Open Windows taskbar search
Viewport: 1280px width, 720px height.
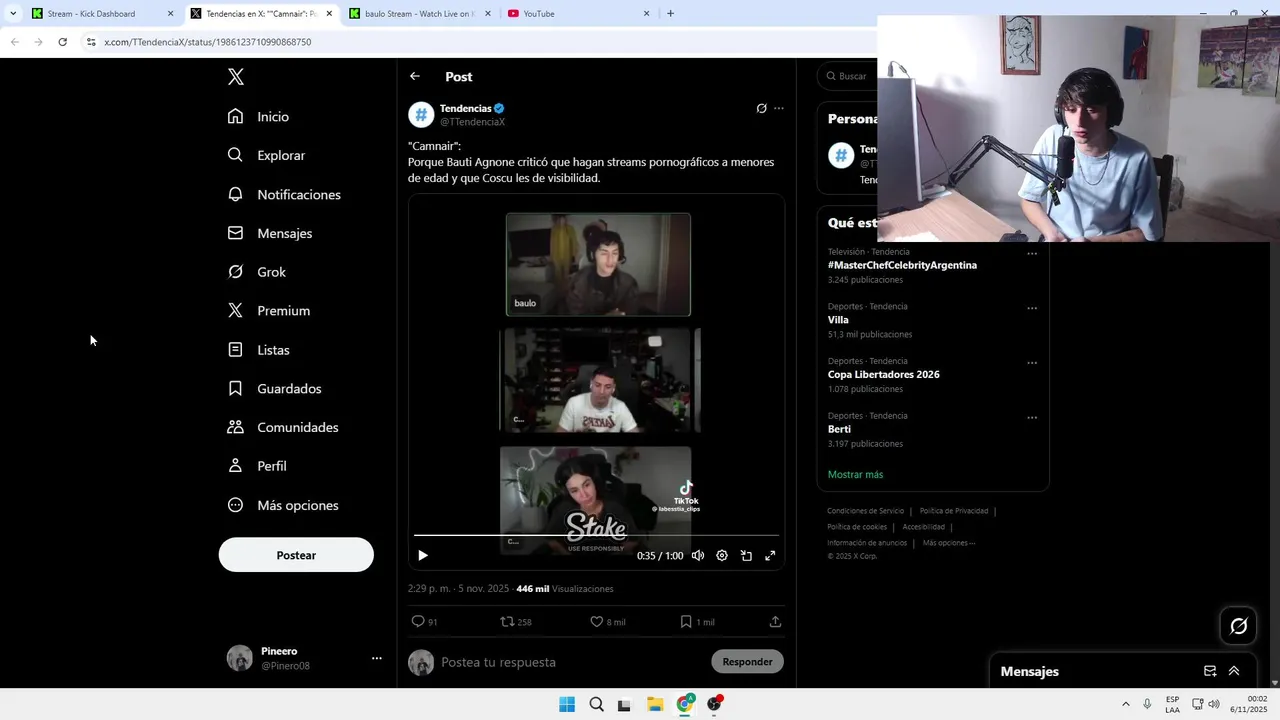[596, 704]
